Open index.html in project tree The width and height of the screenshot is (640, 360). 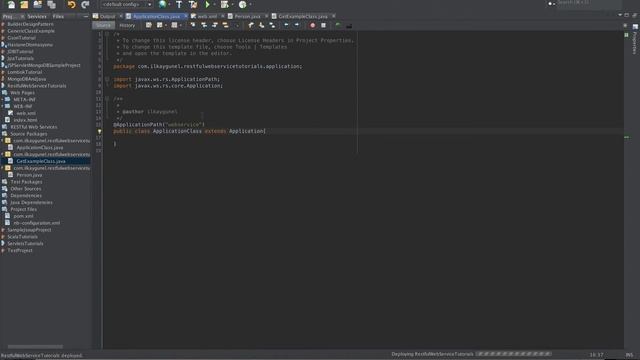[x=25, y=120]
